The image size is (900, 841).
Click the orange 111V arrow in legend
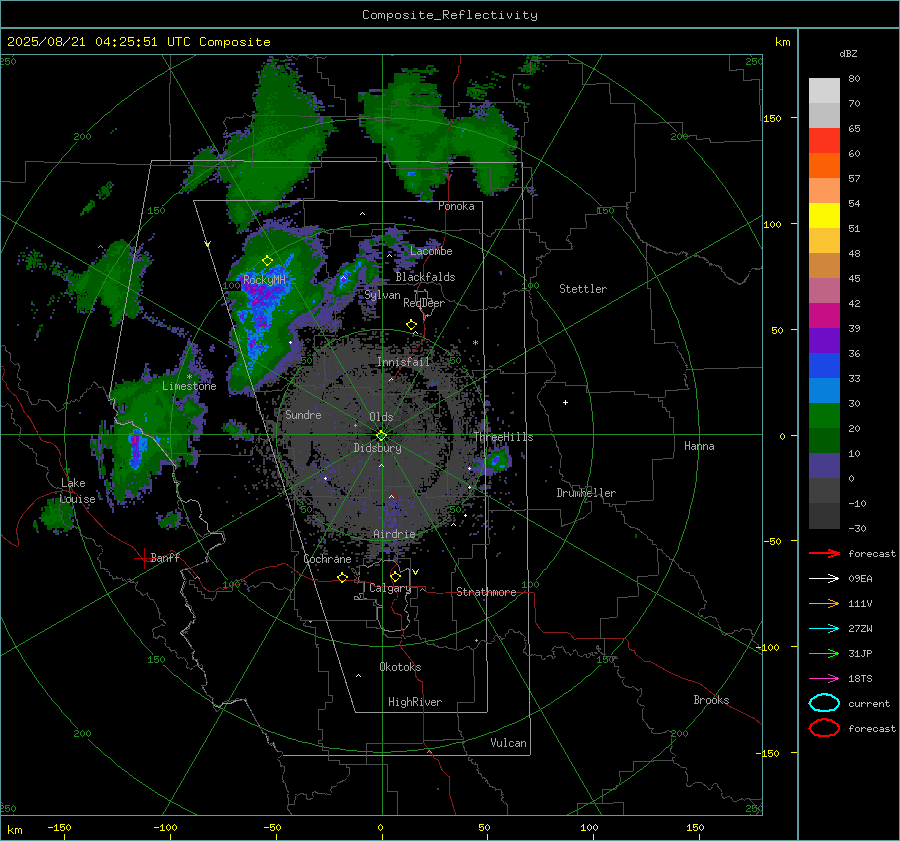(x=824, y=603)
